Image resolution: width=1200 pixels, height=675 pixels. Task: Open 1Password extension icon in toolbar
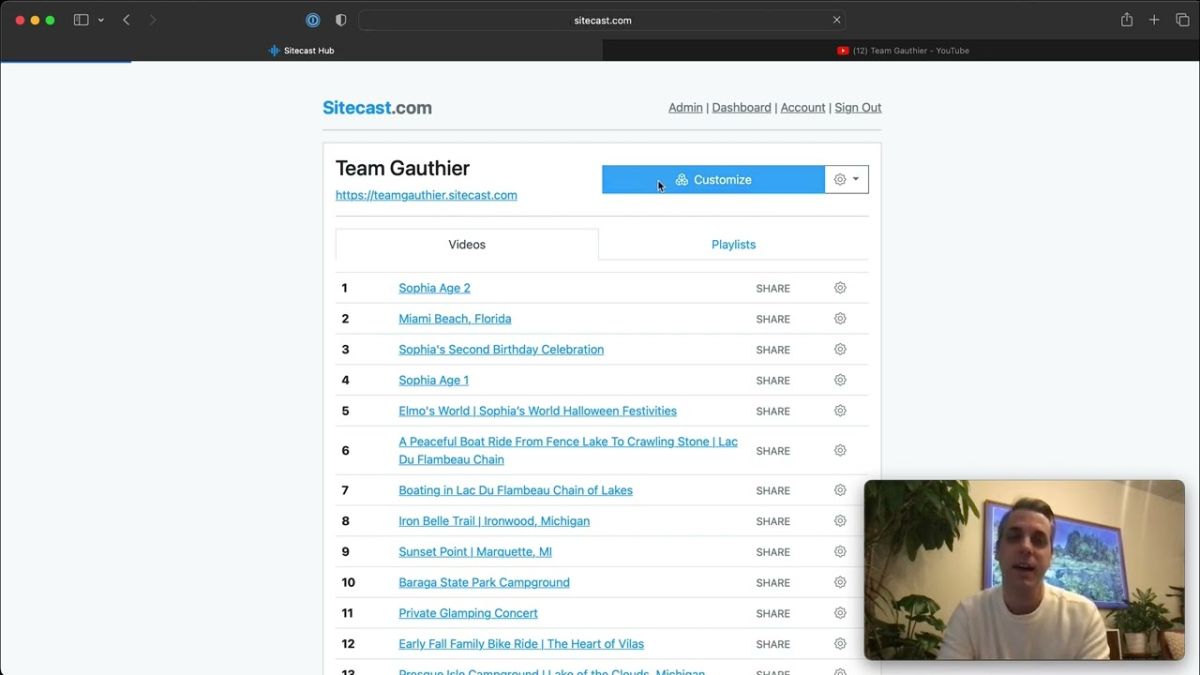pos(313,20)
